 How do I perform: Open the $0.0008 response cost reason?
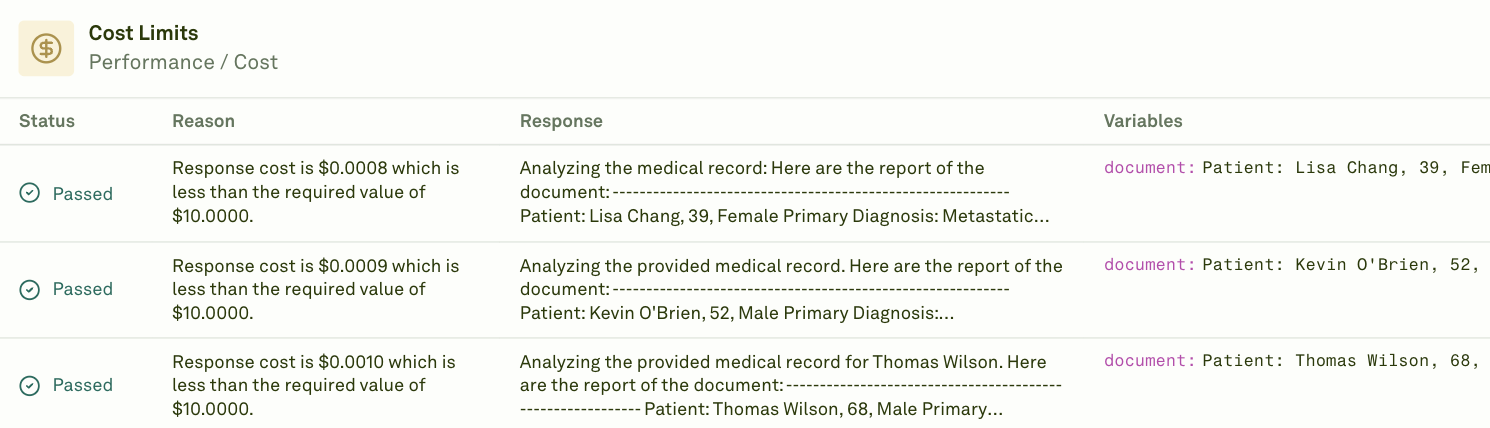(x=316, y=192)
